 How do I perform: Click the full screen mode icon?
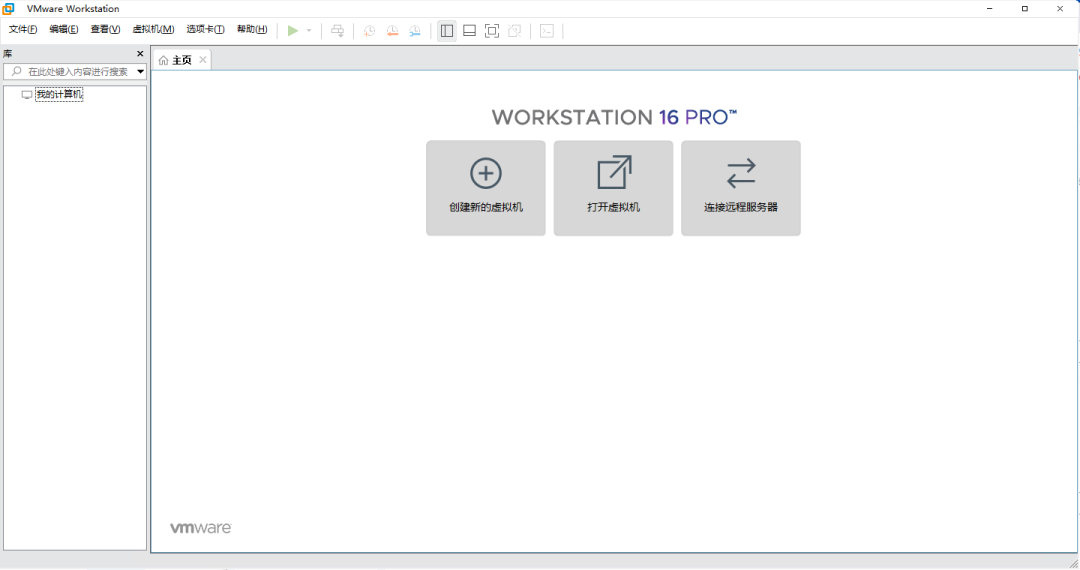(x=492, y=30)
